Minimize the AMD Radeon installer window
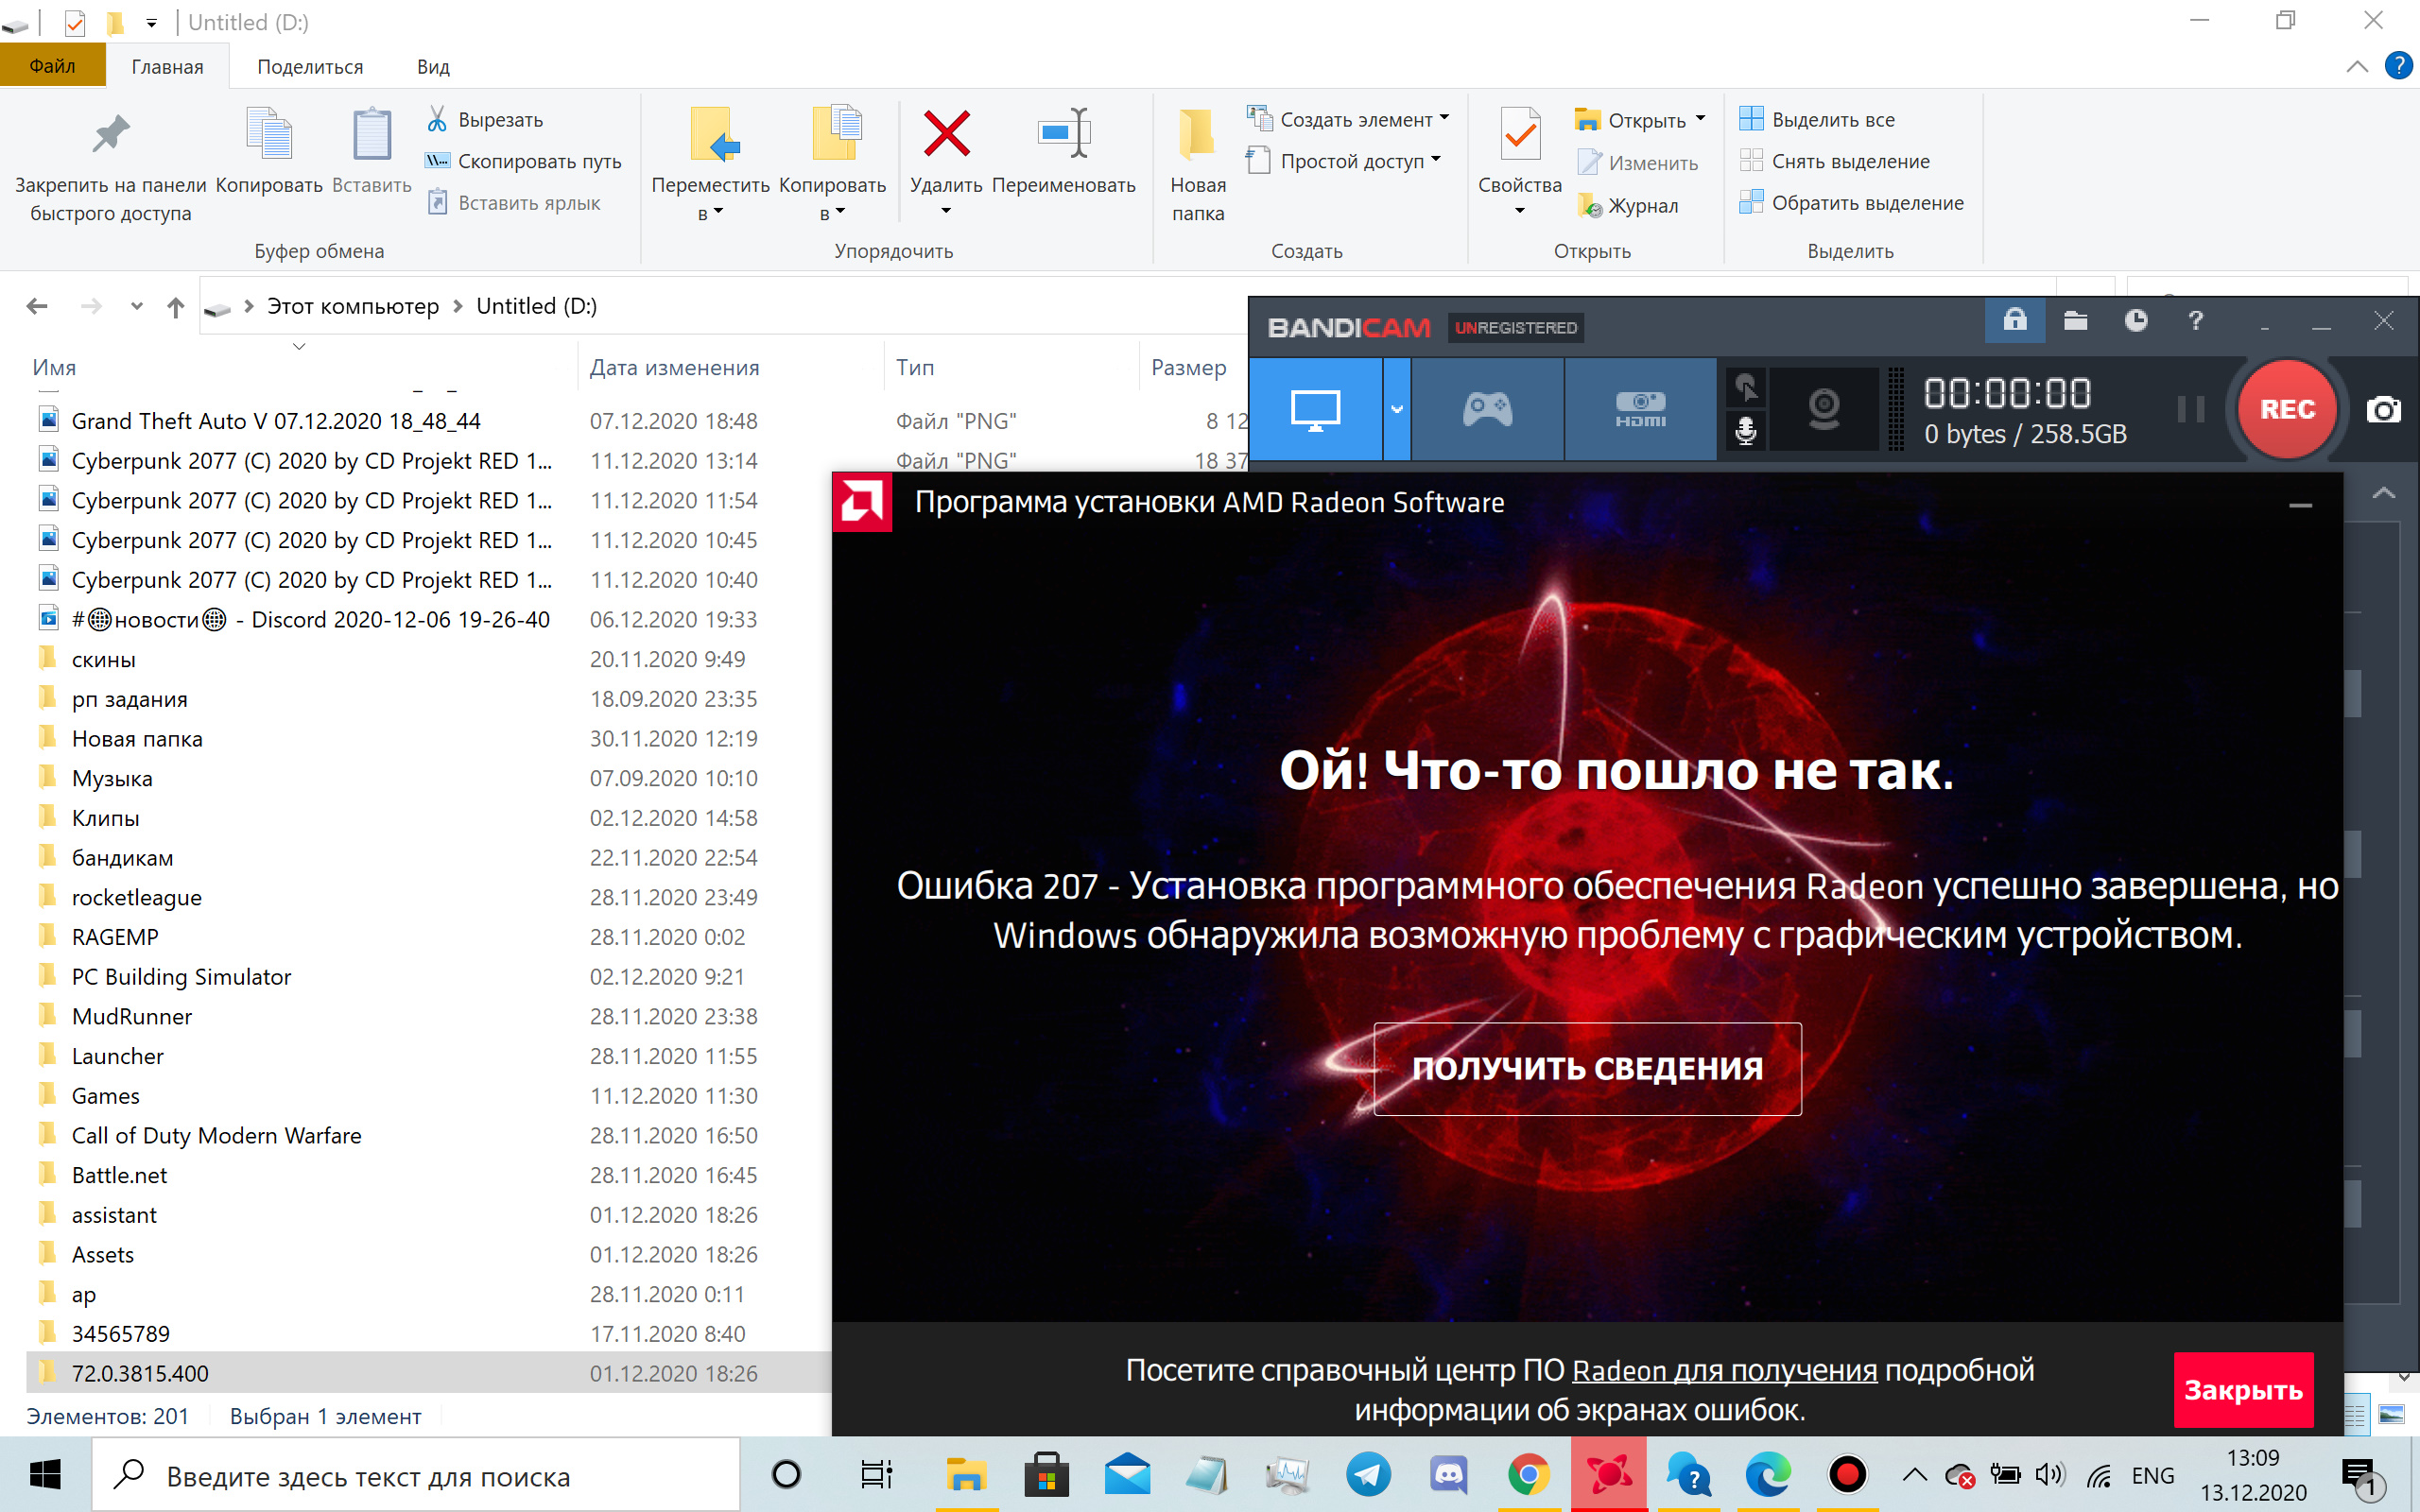Image resolution: width=2420 pixels, height=1512 pixels. point(2300,505)
